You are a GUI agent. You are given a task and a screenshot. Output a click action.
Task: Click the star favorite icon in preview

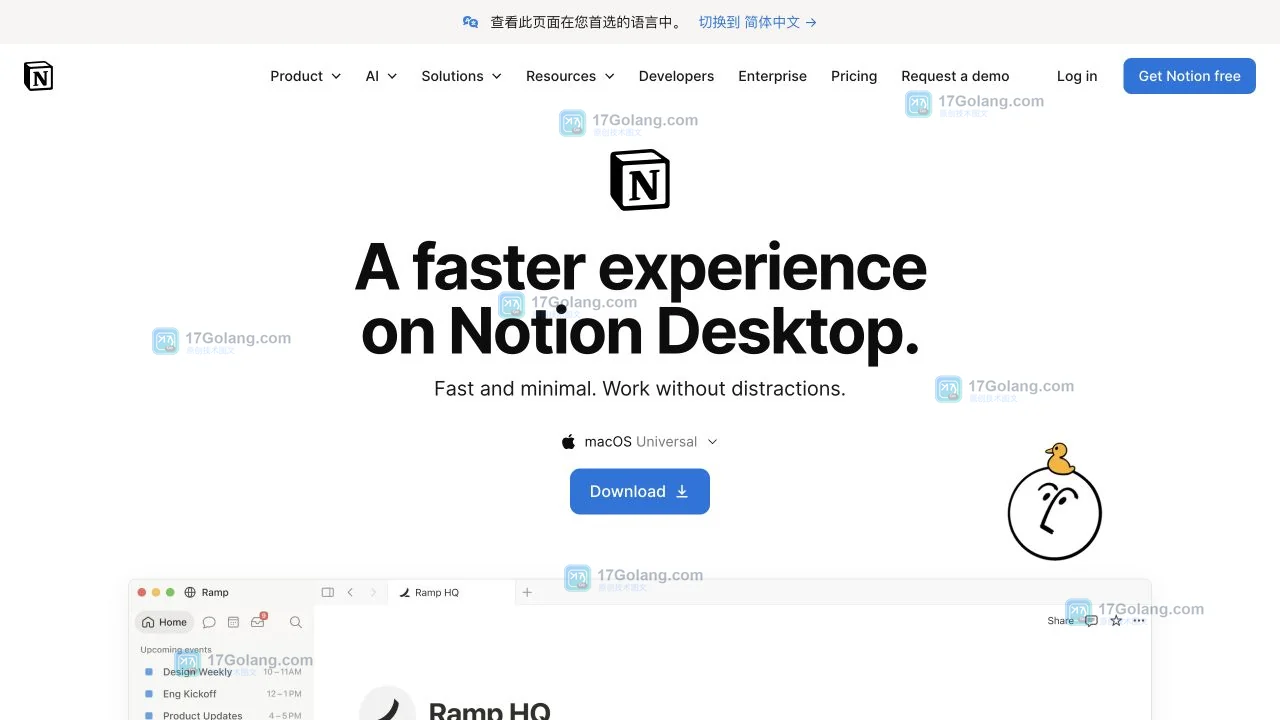[1116, 621]
